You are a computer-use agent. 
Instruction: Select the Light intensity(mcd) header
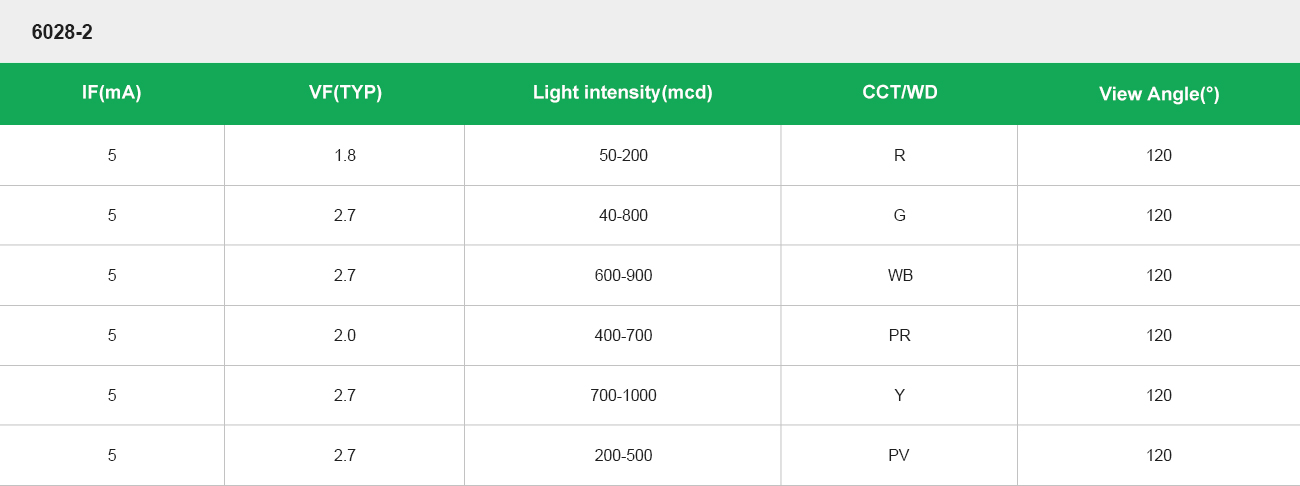tap(622, 93)
